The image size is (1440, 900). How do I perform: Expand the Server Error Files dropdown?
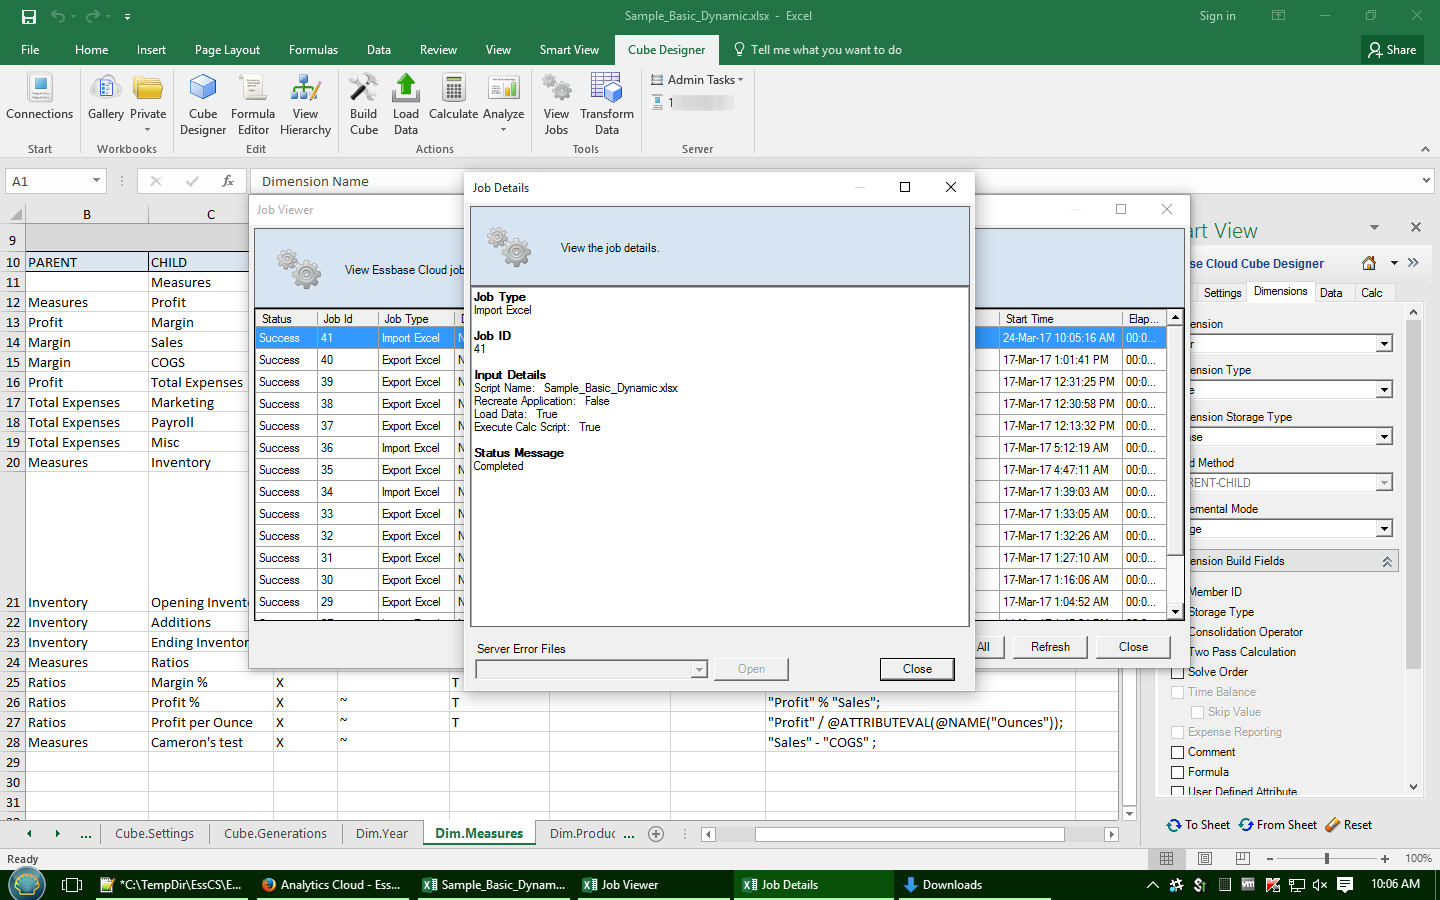tap(698, 670)
